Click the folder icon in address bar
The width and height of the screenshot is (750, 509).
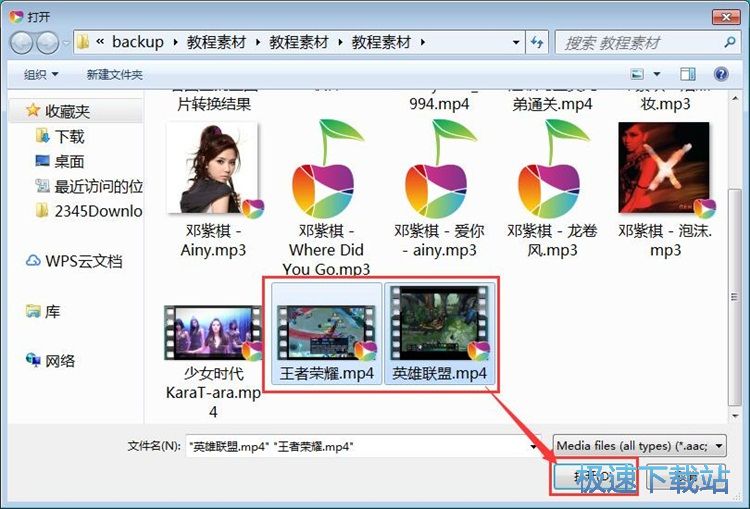click(83, 42)
